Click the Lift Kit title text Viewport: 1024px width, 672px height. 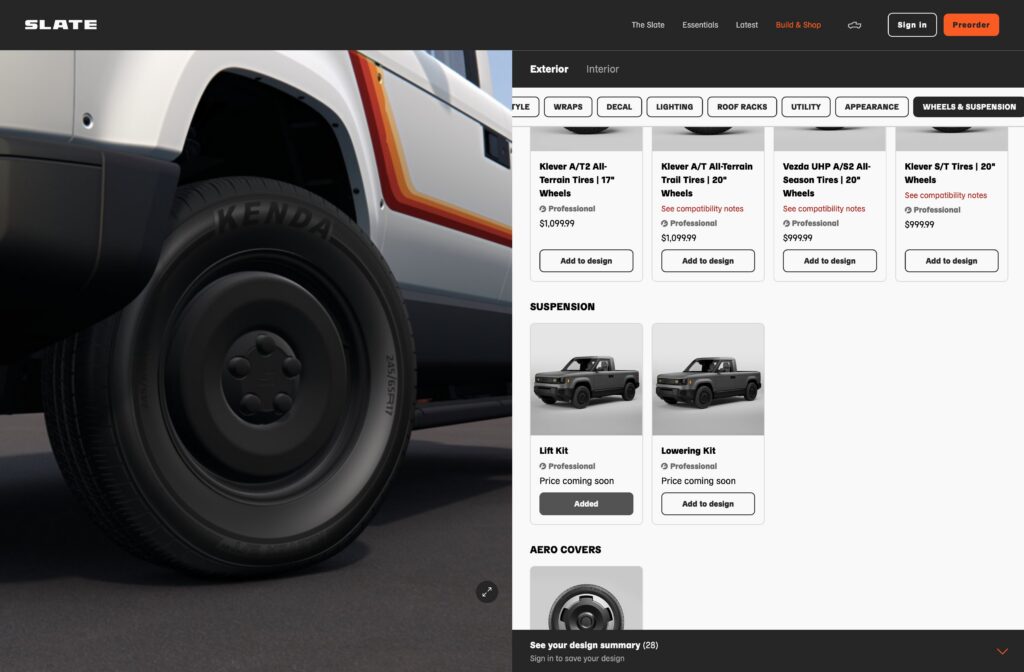coord(553,451)
